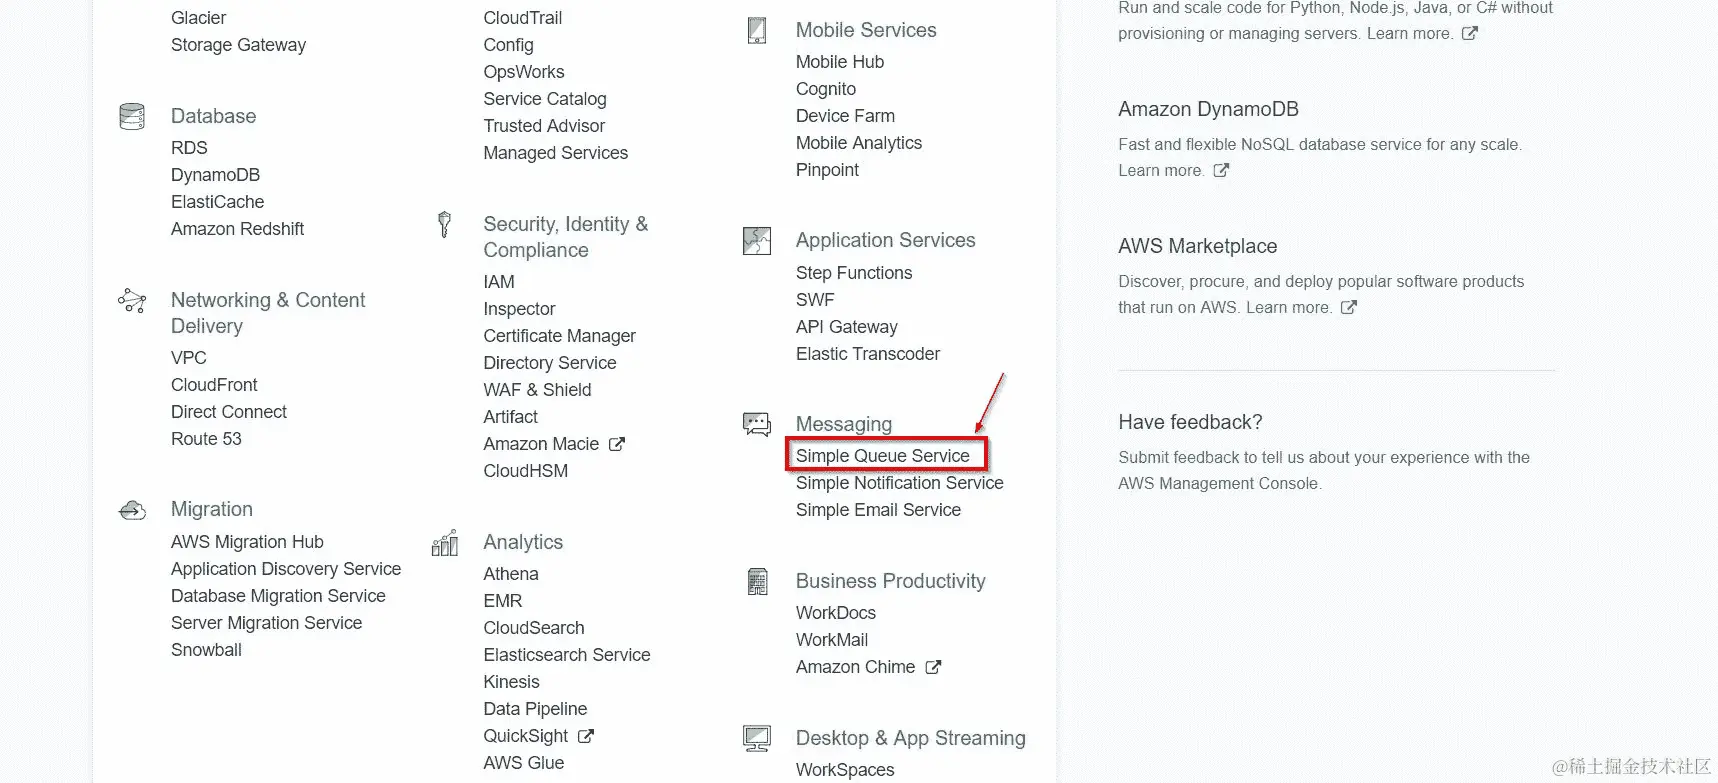Viewport: 1718px width, 783px height.
Task: Open Trusted Advisor
Action: (544, 126)
